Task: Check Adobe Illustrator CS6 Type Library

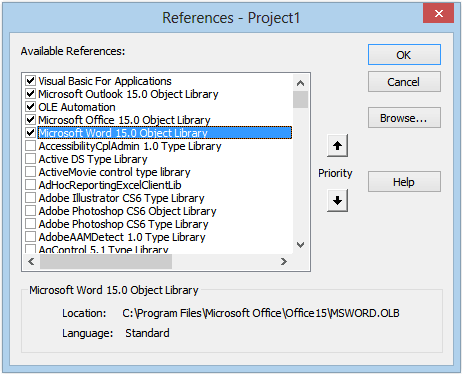Action: pyautogui.click(x=30, y=198)
